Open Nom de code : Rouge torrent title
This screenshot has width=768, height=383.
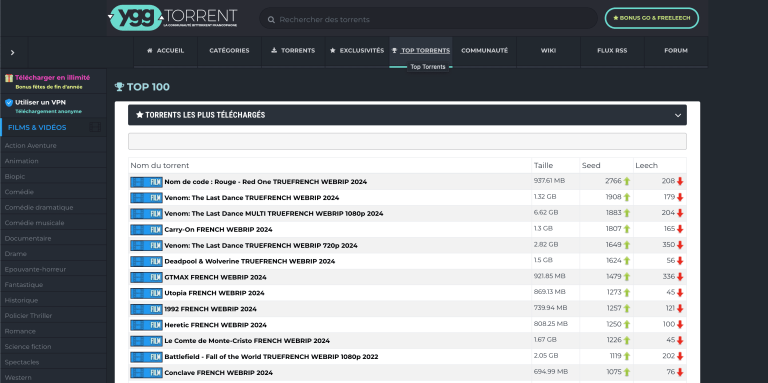click(265, 182)
